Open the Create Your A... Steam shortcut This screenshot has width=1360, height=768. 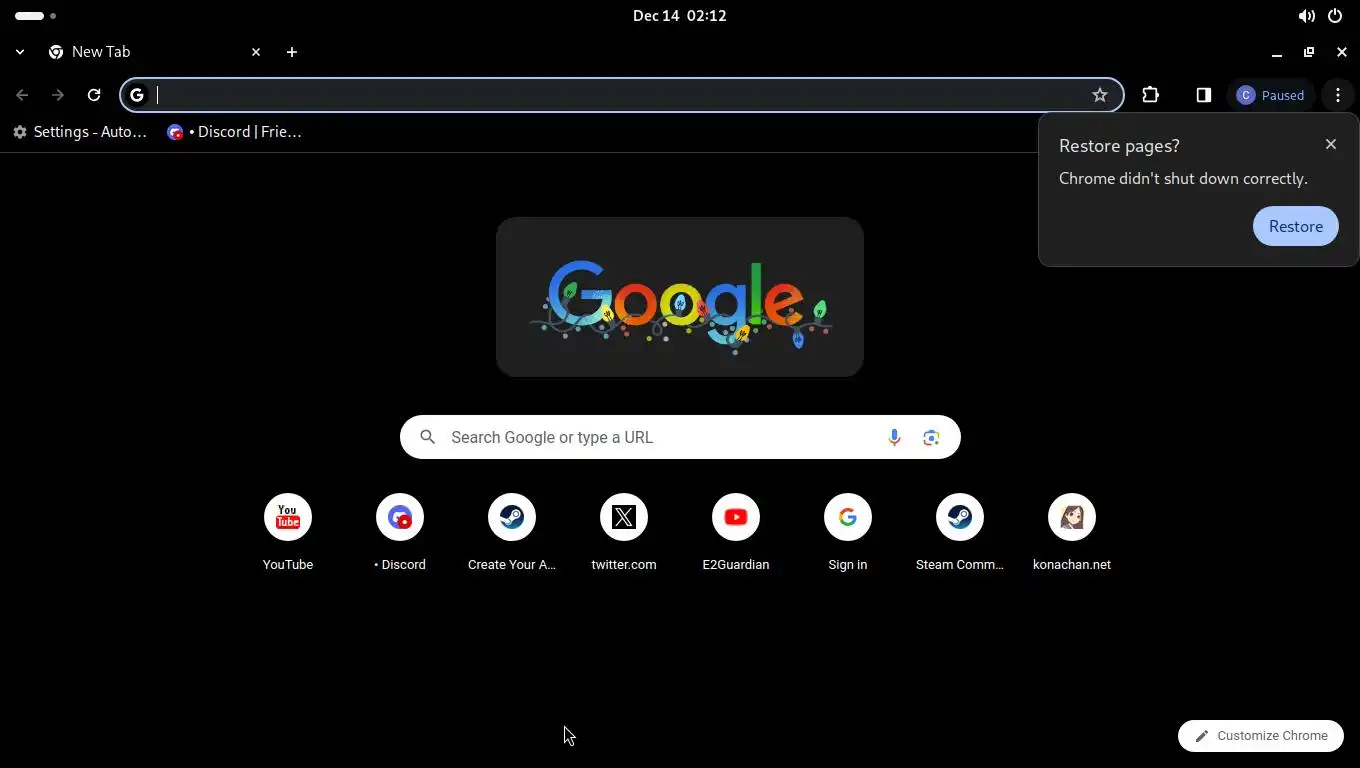click(x=512, y=533)
